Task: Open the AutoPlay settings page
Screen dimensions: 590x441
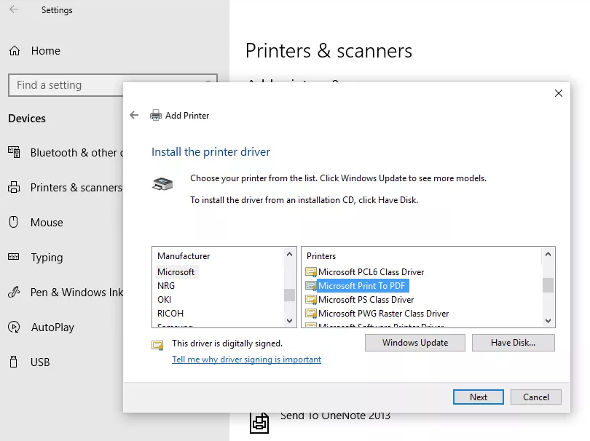Action: point(41,327)
